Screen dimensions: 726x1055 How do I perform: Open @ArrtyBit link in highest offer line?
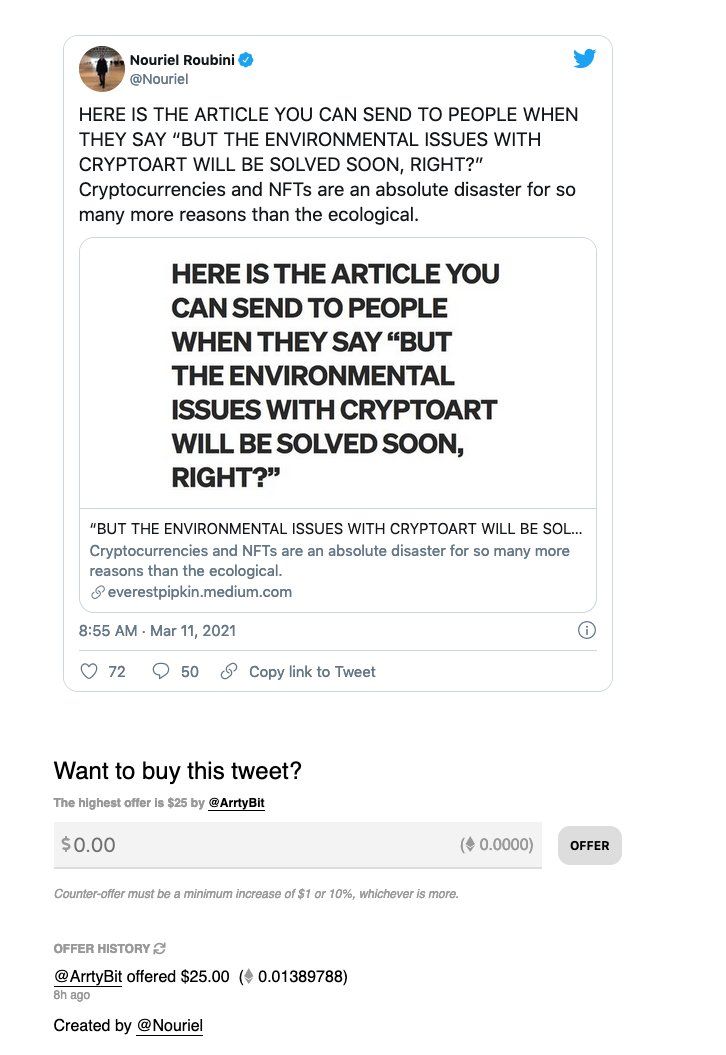tap(236, 803)
